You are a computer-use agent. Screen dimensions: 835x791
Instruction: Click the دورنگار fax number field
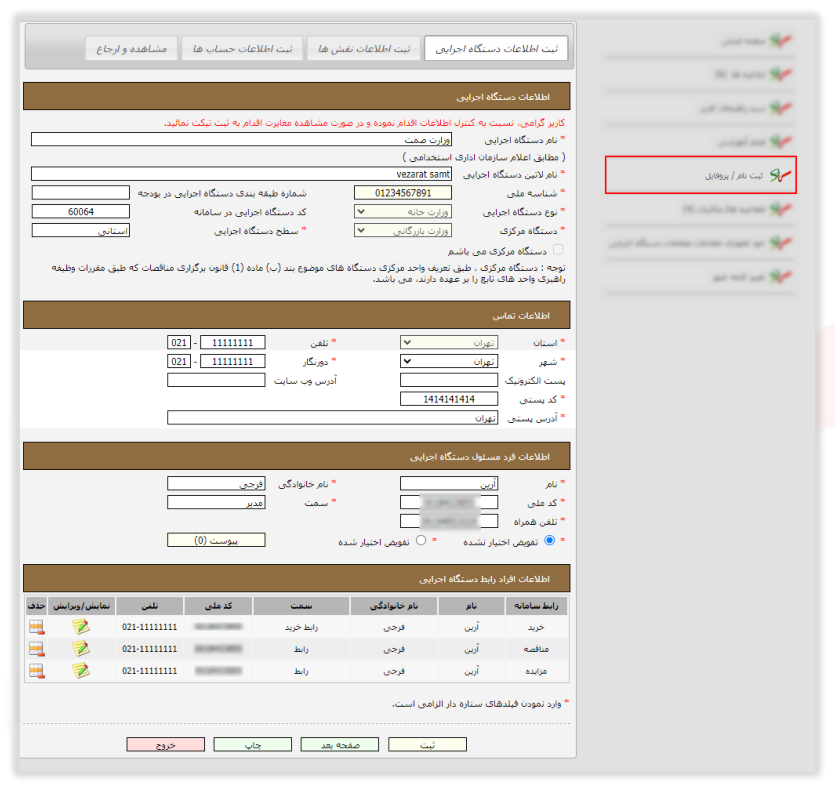(233, 361)
